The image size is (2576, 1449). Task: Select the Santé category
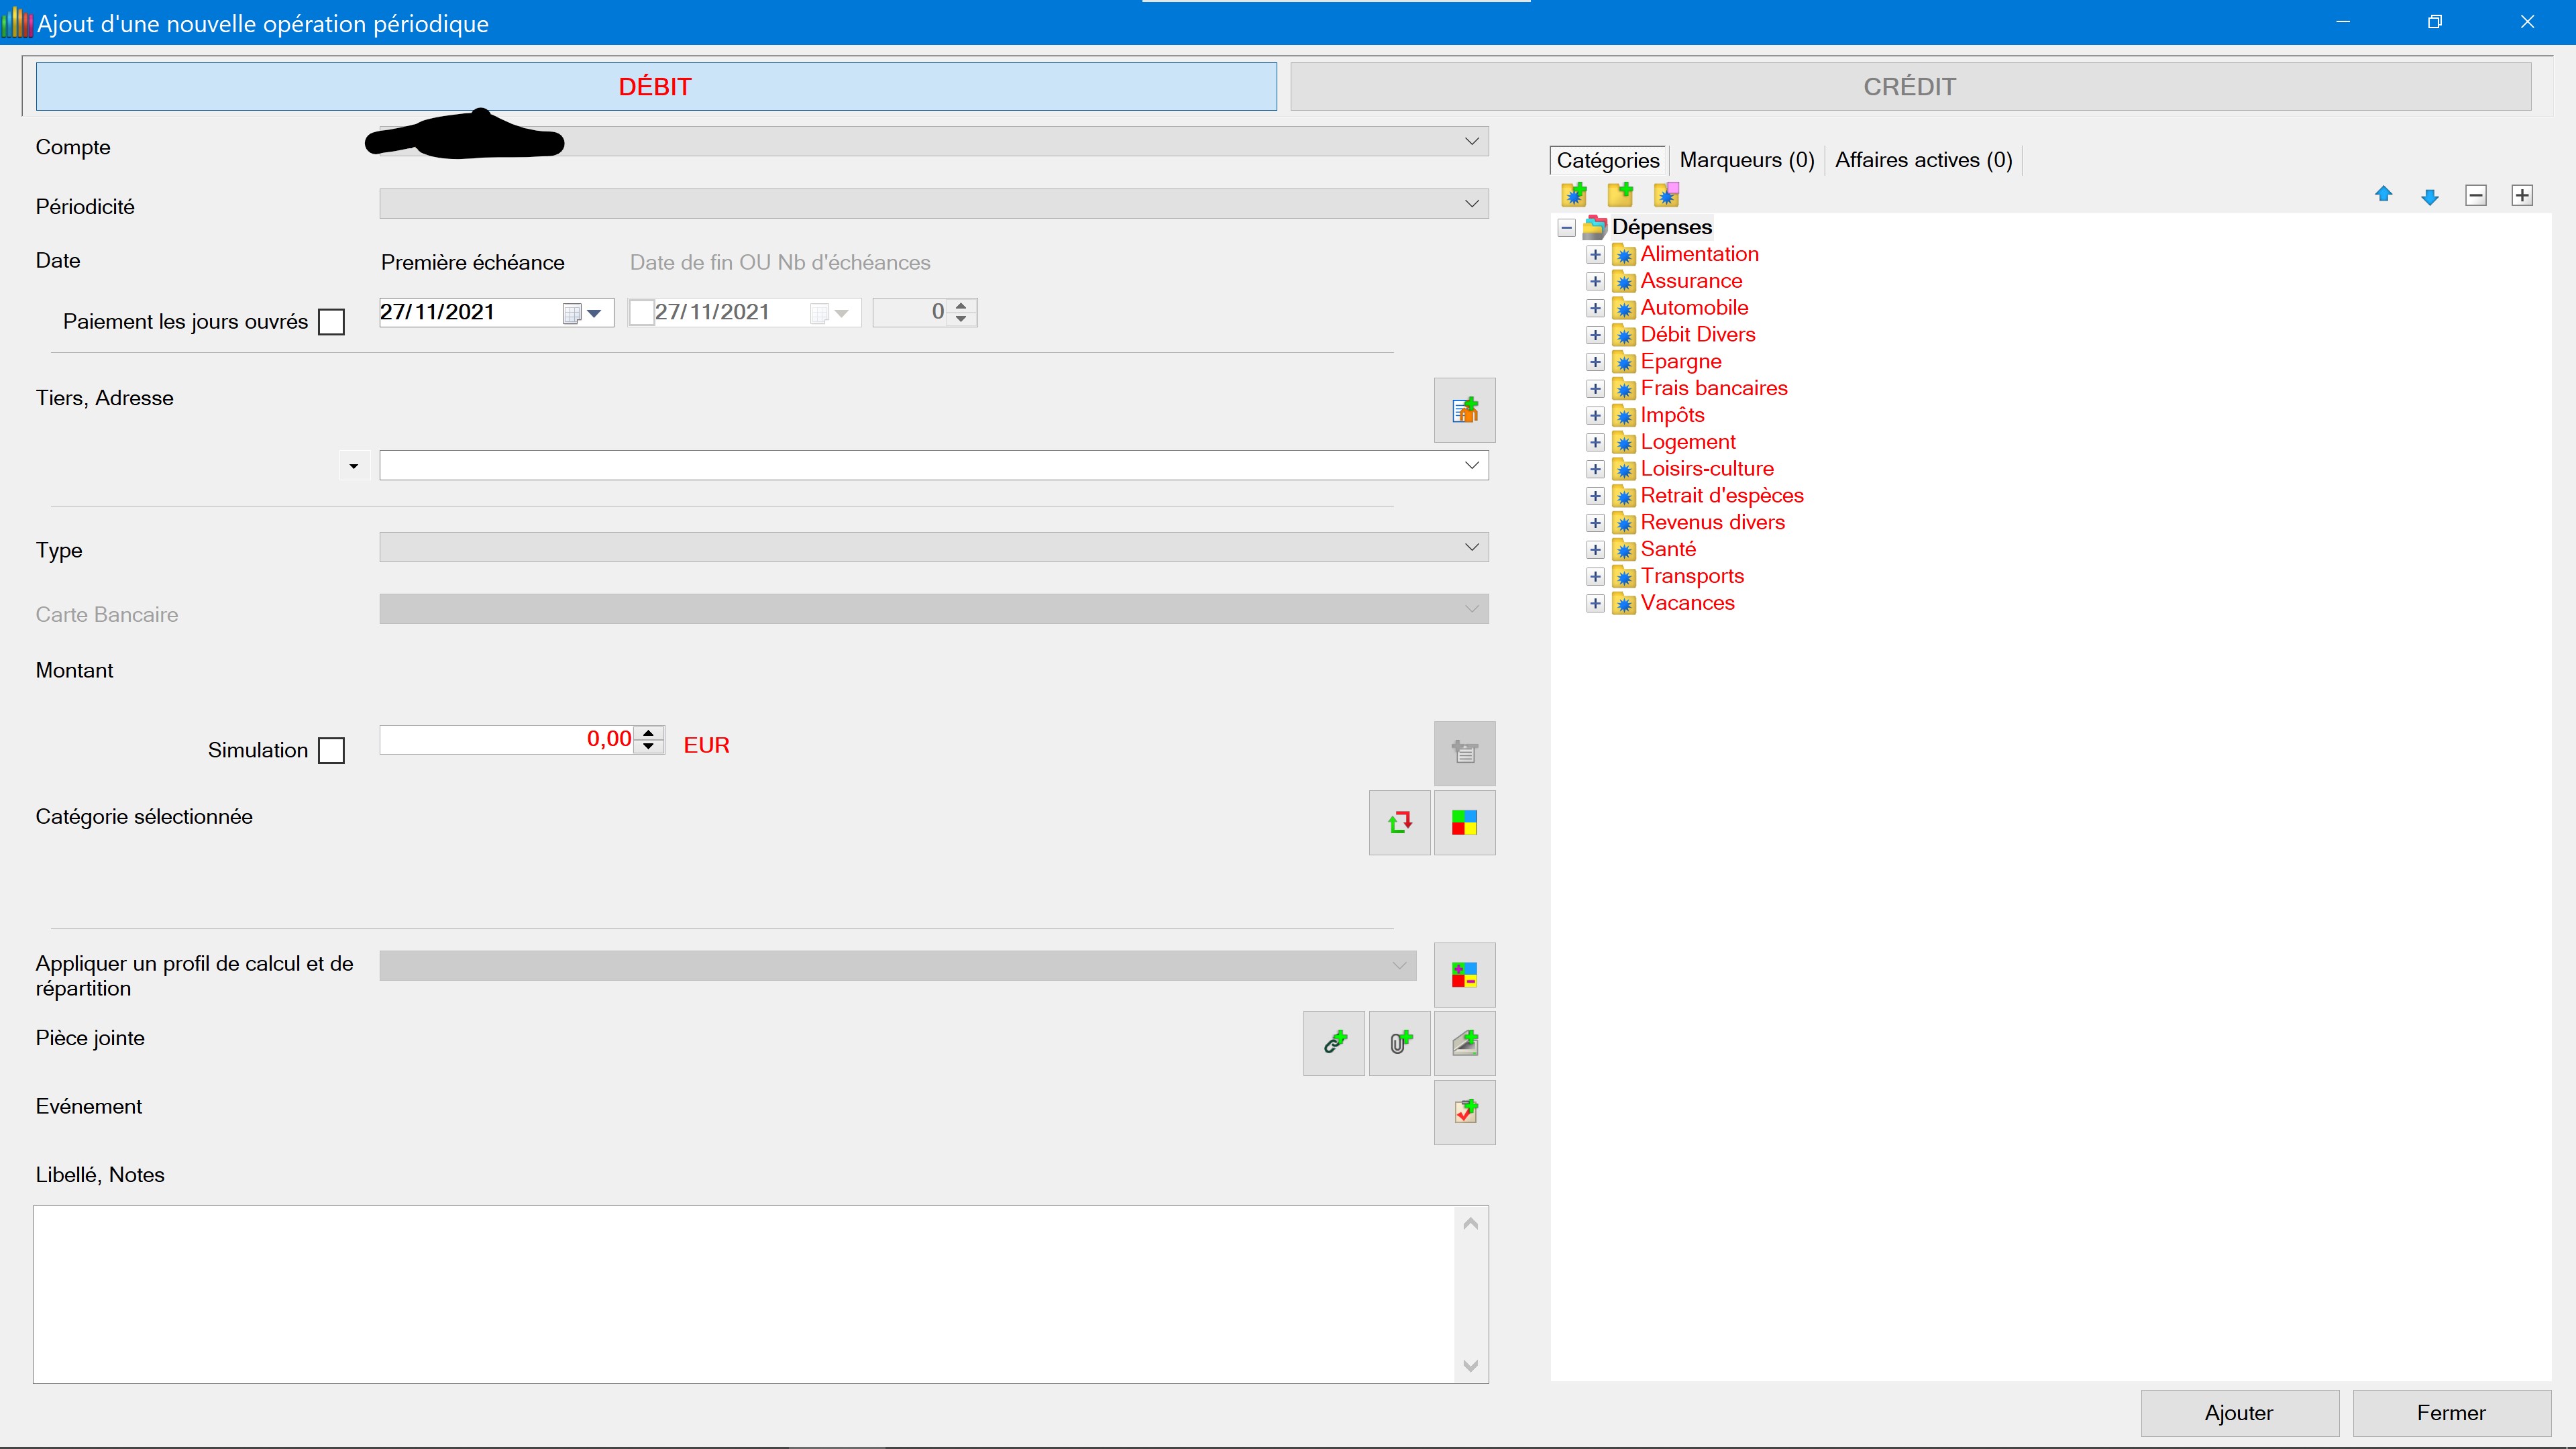tap(1668, 550)
